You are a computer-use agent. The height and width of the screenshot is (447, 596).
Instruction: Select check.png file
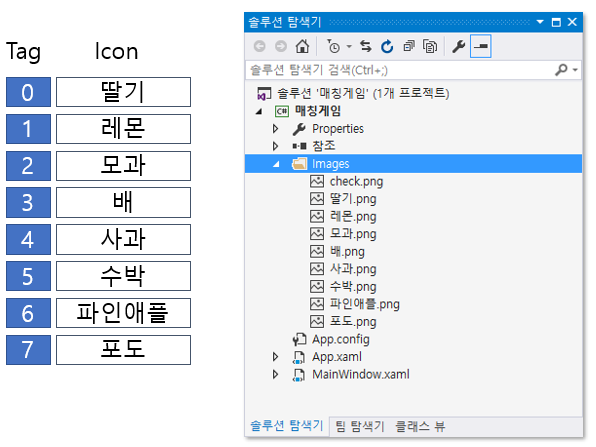pyautogui.click(x=356, y=182)
